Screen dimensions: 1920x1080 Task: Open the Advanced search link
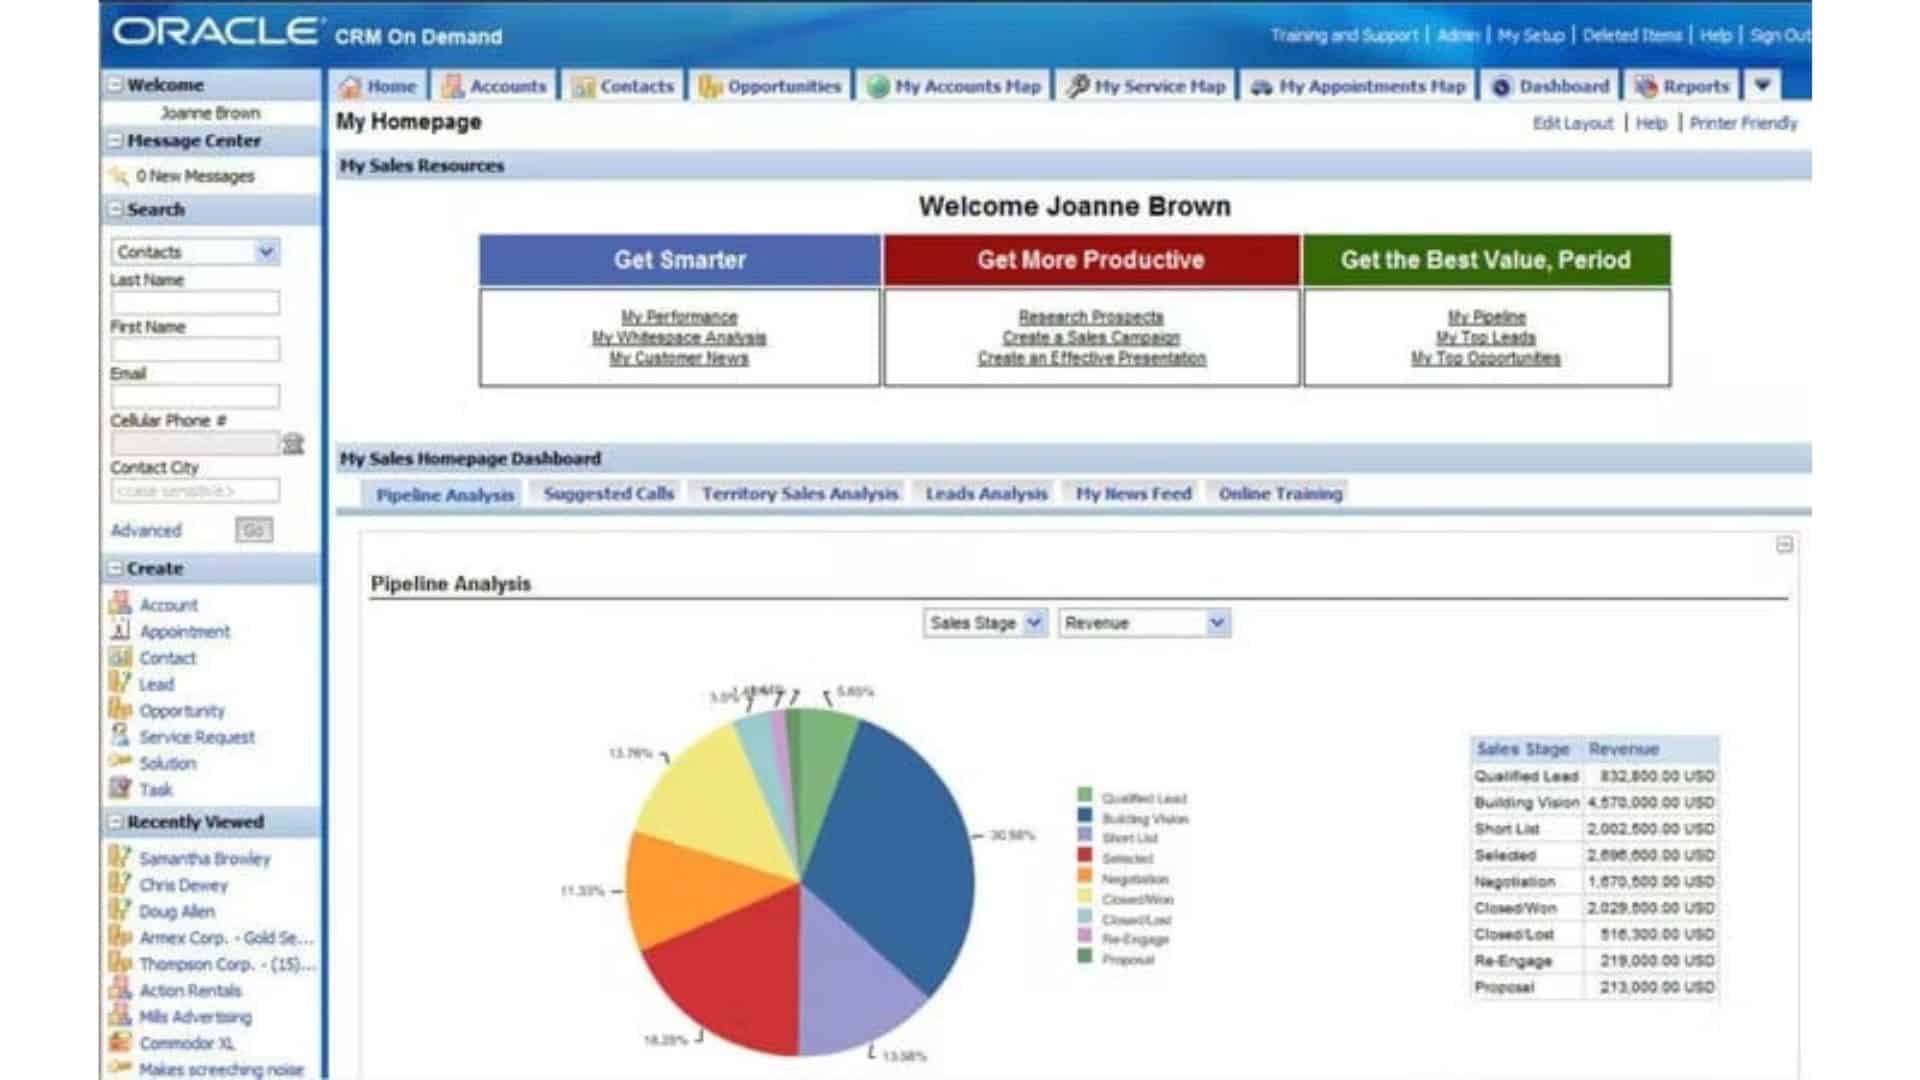click(x=146, y=531)
